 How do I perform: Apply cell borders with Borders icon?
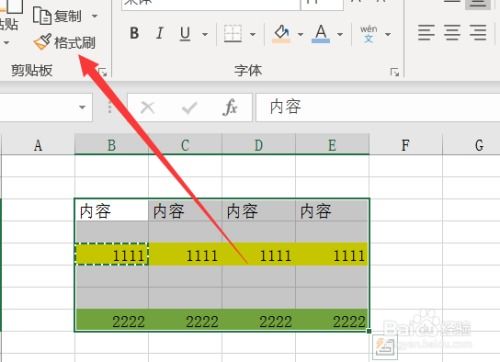[x=233, y=34]
